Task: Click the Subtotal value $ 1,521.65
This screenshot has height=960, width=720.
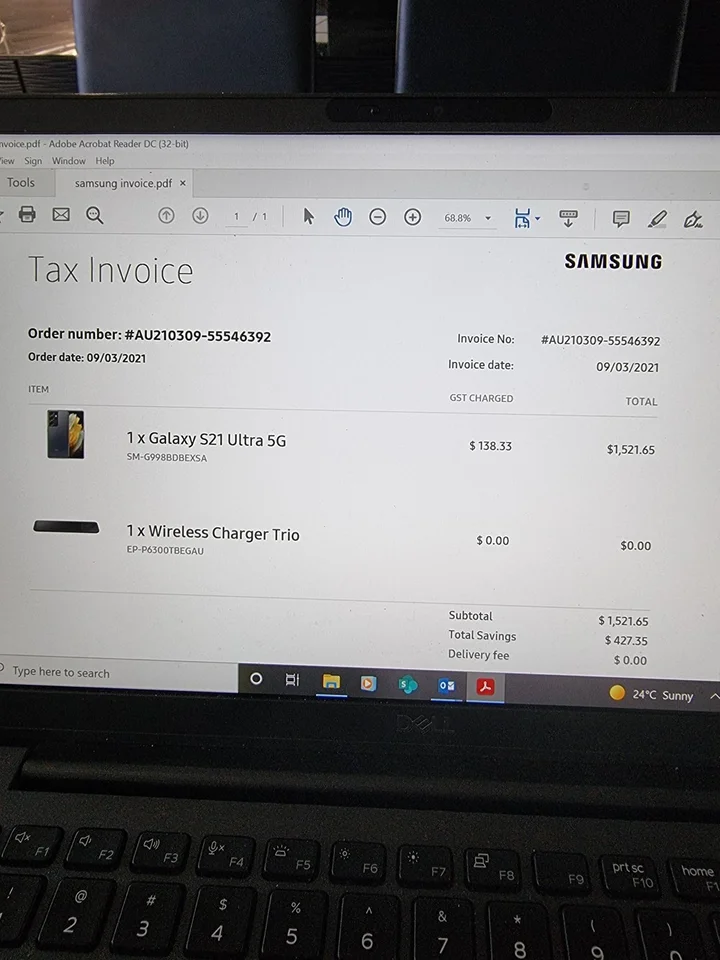Action: [623, 621]
